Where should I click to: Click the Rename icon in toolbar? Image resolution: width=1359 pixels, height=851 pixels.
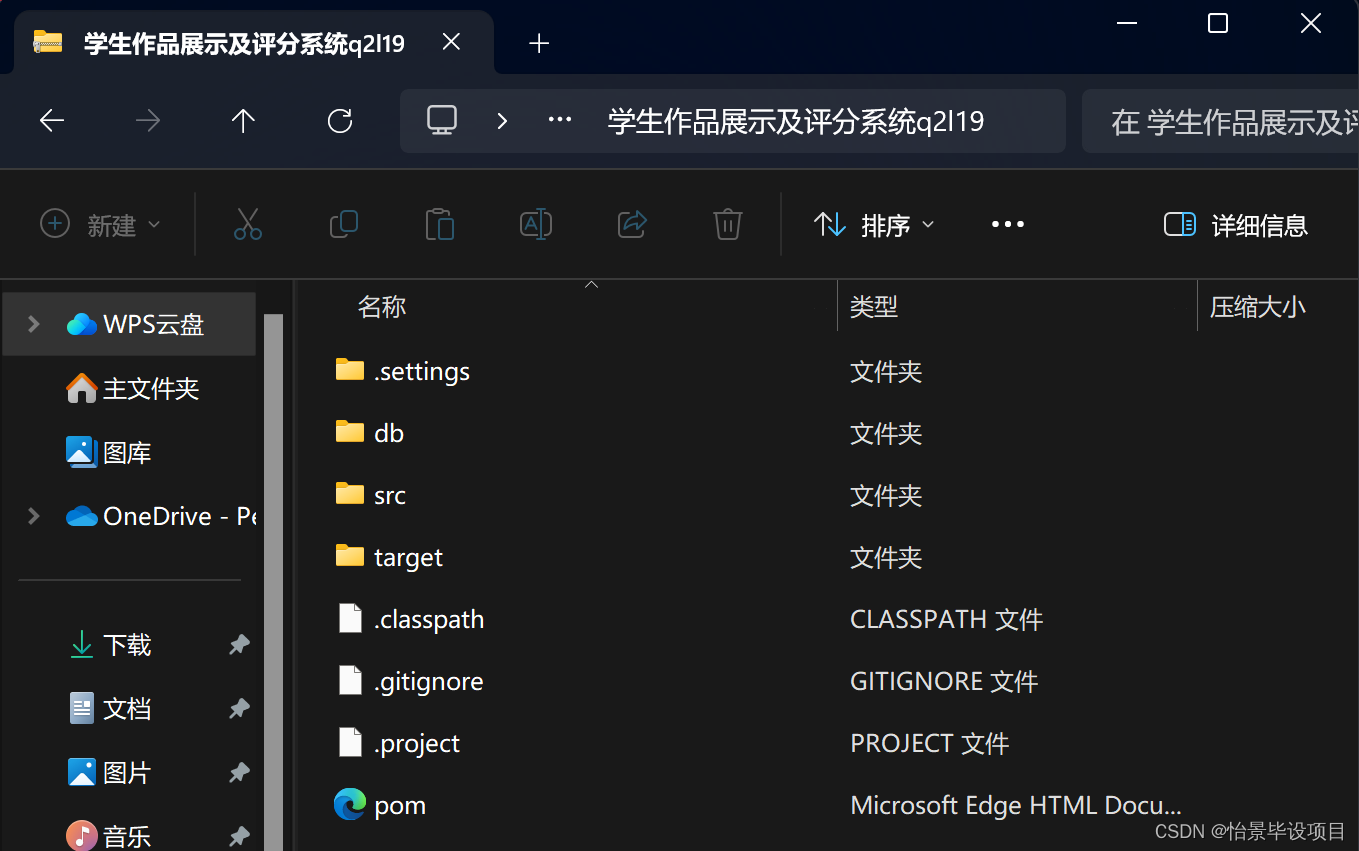pos(536,224)
